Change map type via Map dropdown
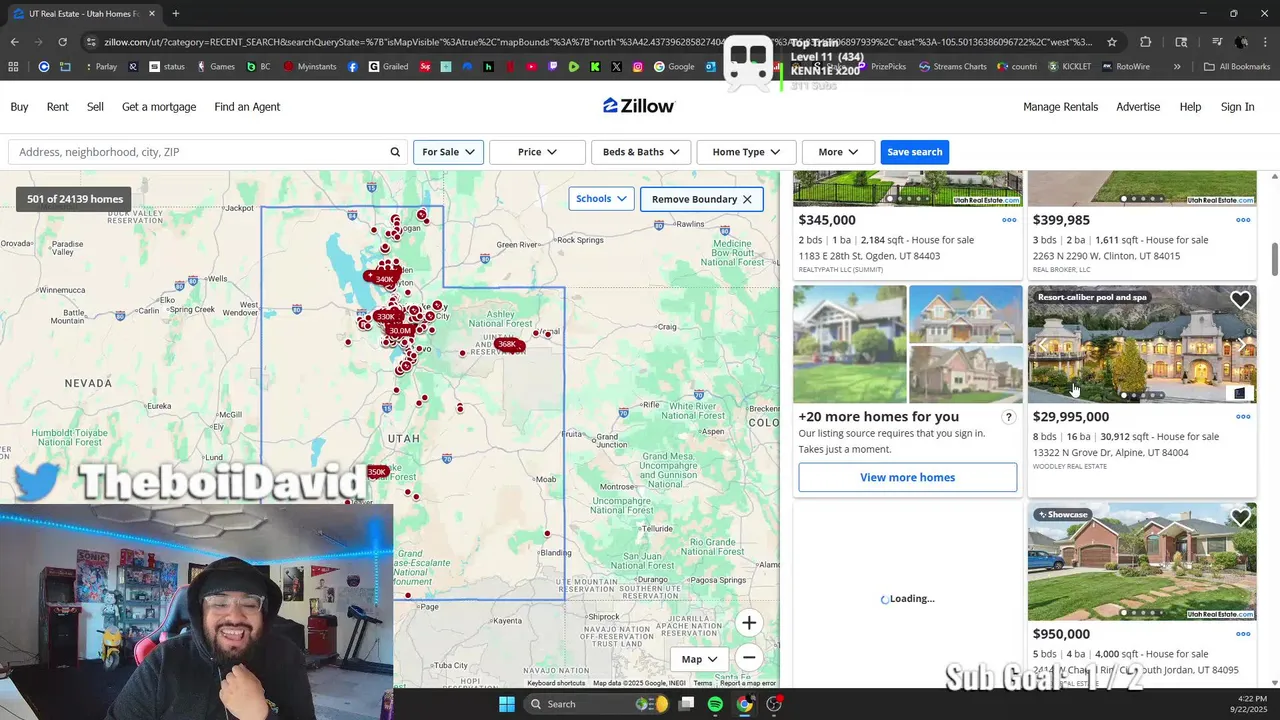Viewport: 1280px width, 720px height. [x=700, y=659]
